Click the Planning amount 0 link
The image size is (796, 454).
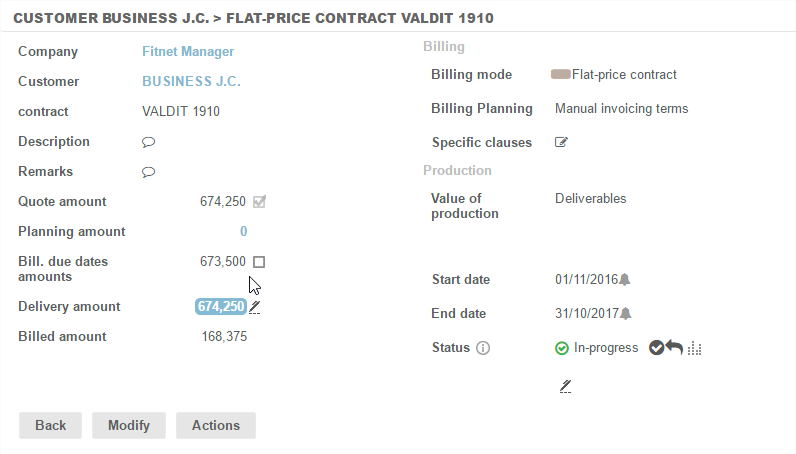point(243,232)
